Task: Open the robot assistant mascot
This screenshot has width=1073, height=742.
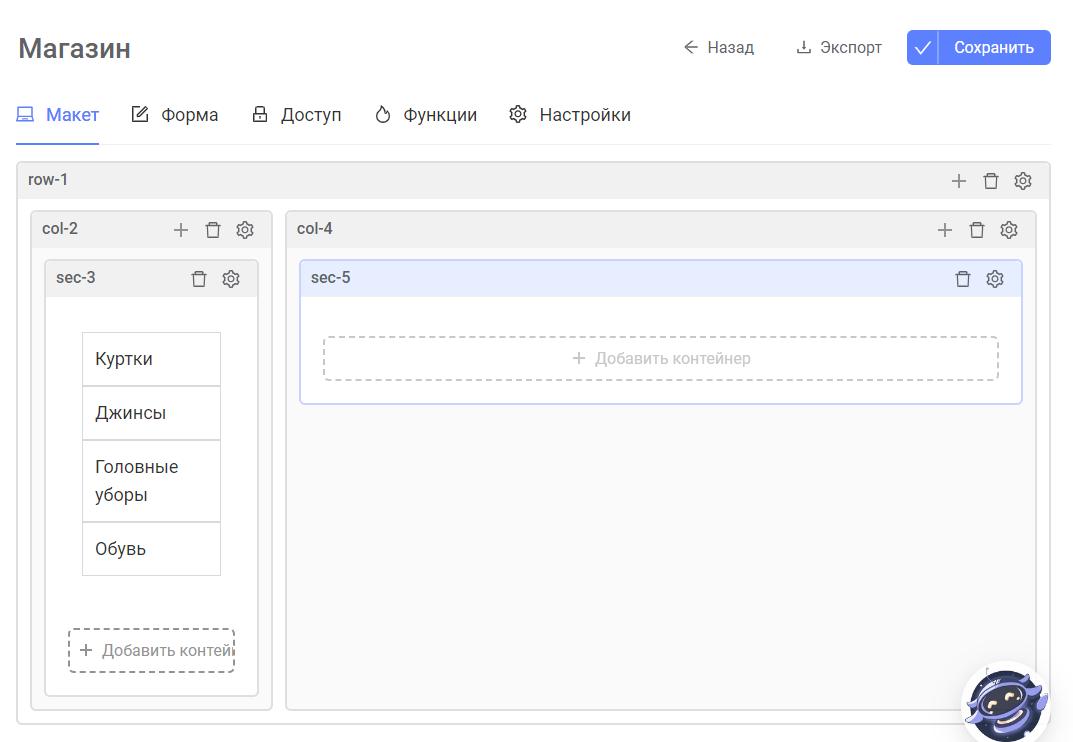Action: click(x=1006, y=704)
